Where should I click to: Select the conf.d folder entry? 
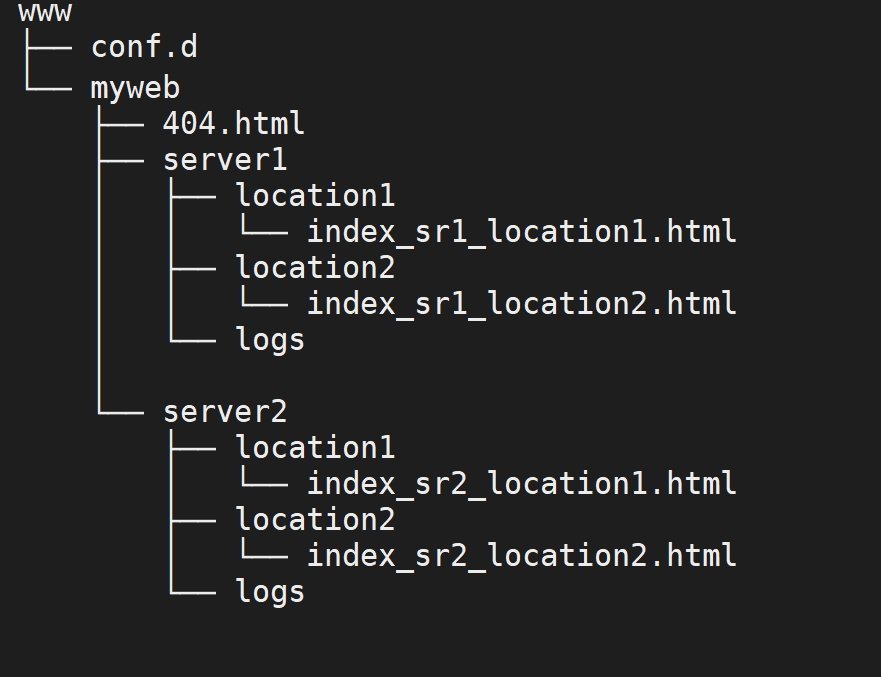click(144, 46)
